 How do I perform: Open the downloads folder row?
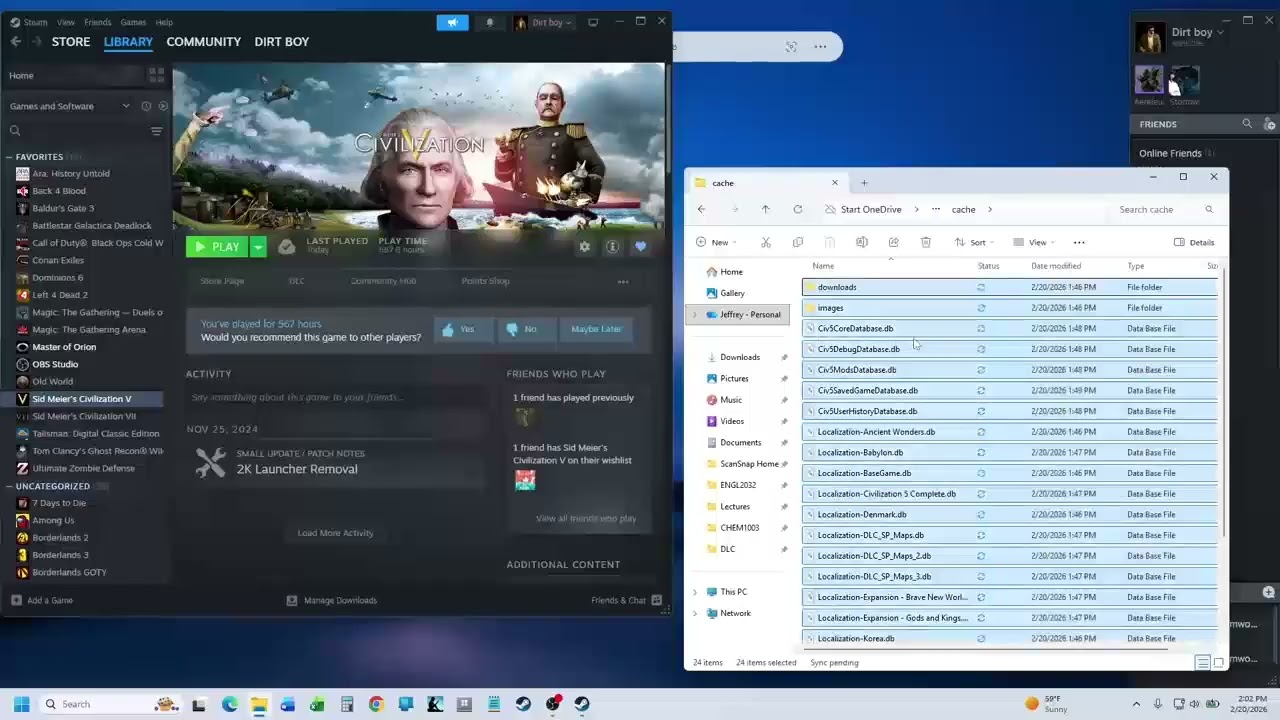click(x=1010, y=287)
